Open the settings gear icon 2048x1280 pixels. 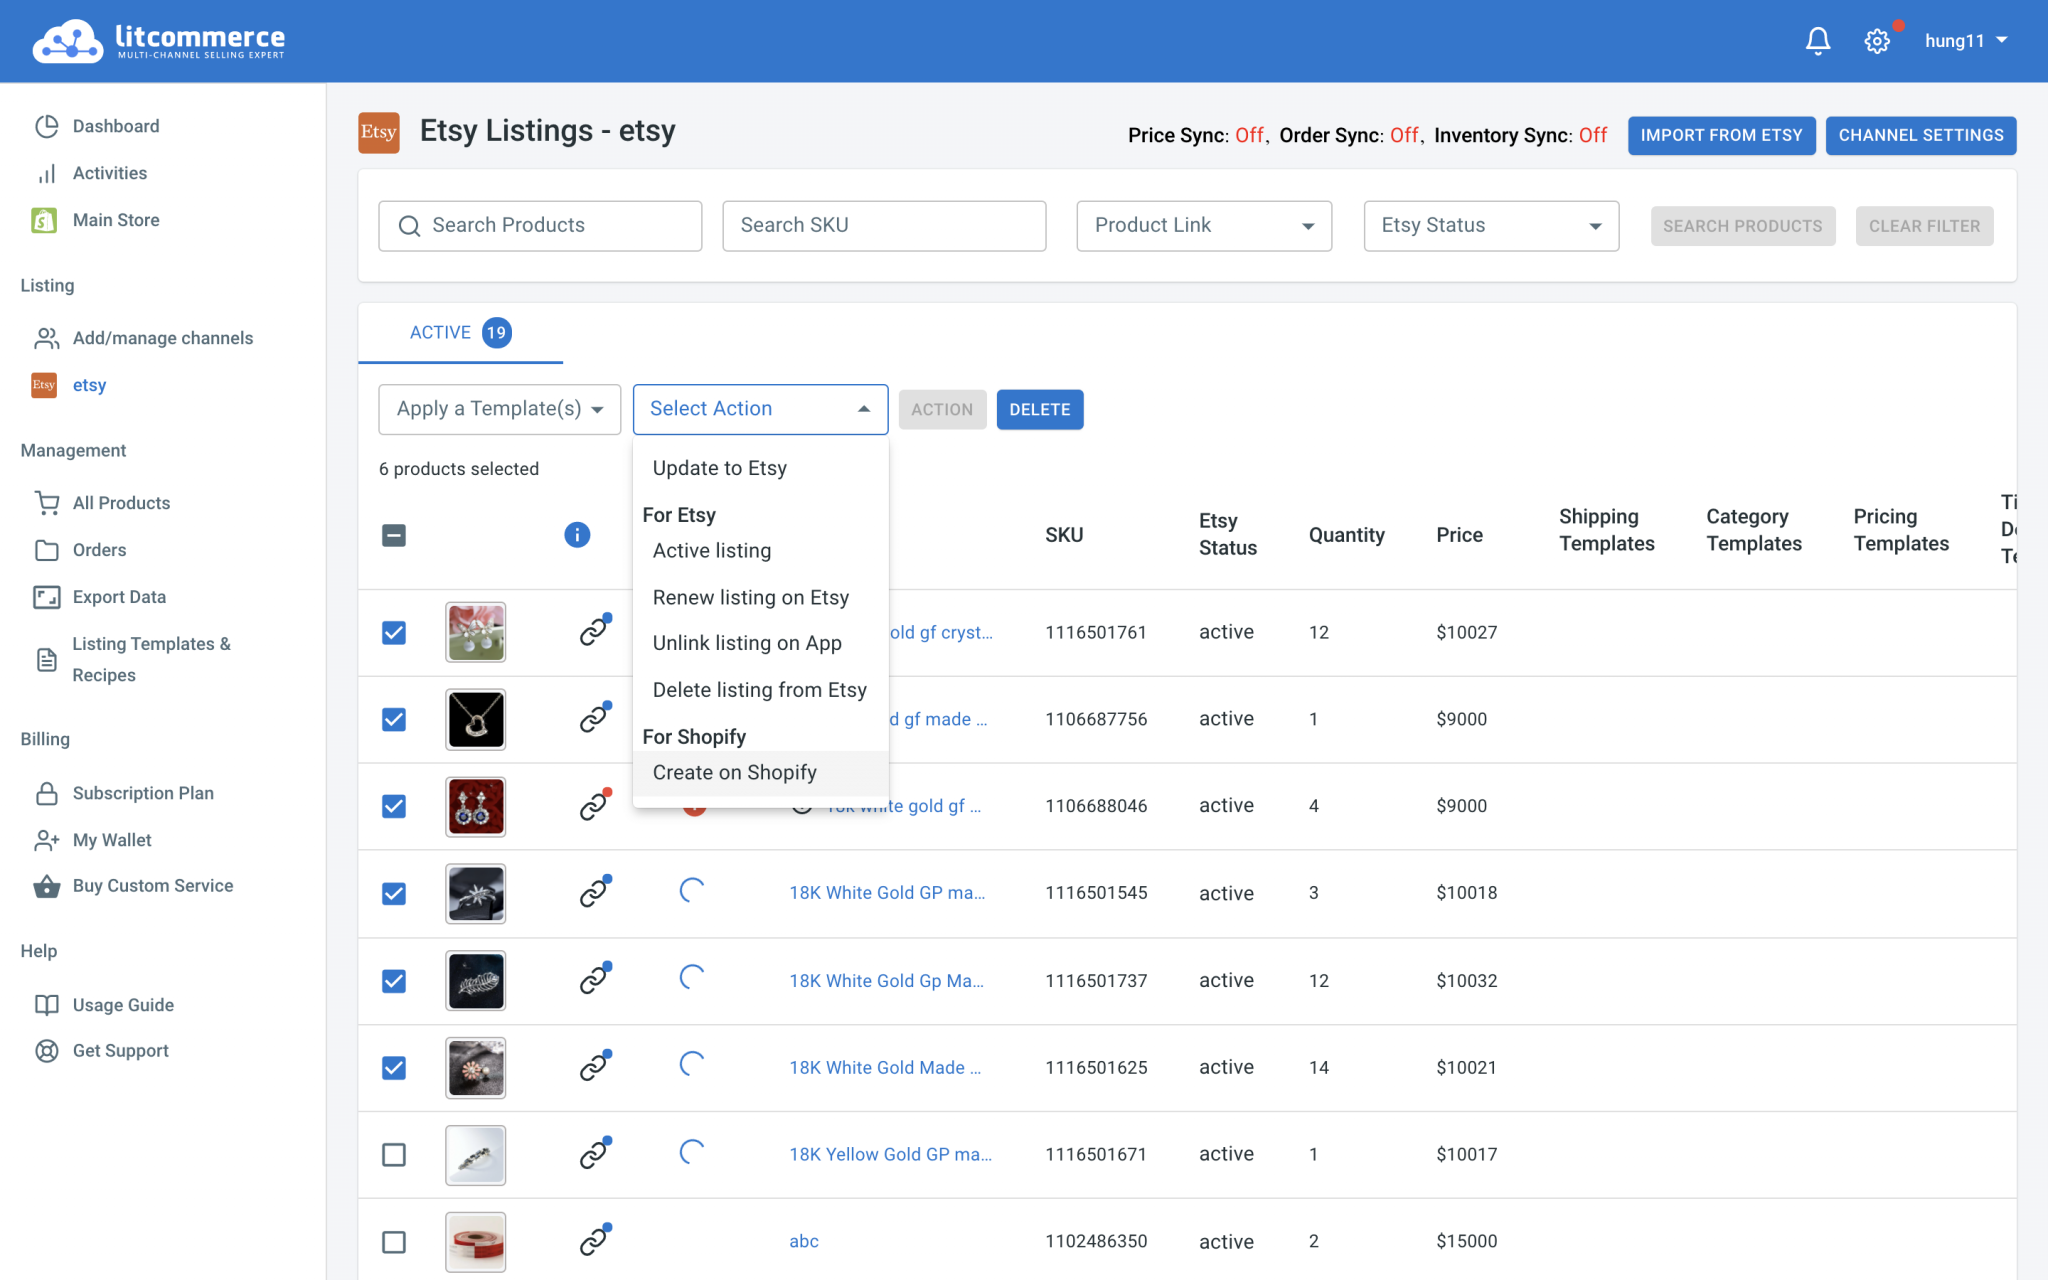tap(1877, 41)
